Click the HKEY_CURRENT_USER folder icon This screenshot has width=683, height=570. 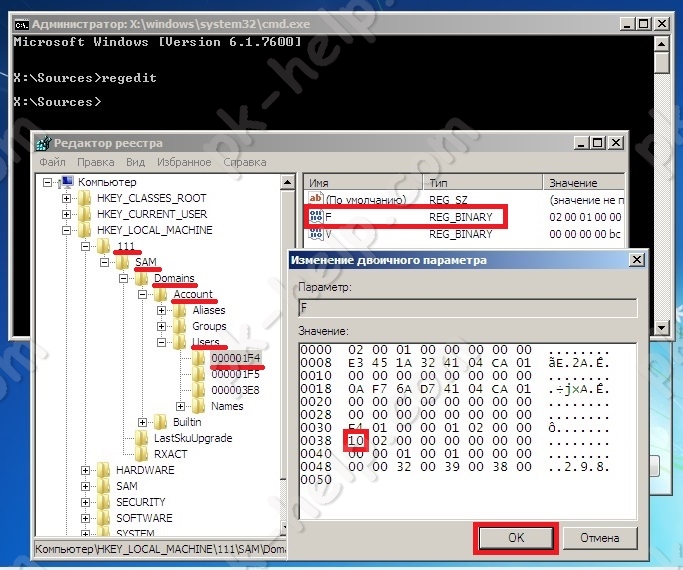[85, 214]
